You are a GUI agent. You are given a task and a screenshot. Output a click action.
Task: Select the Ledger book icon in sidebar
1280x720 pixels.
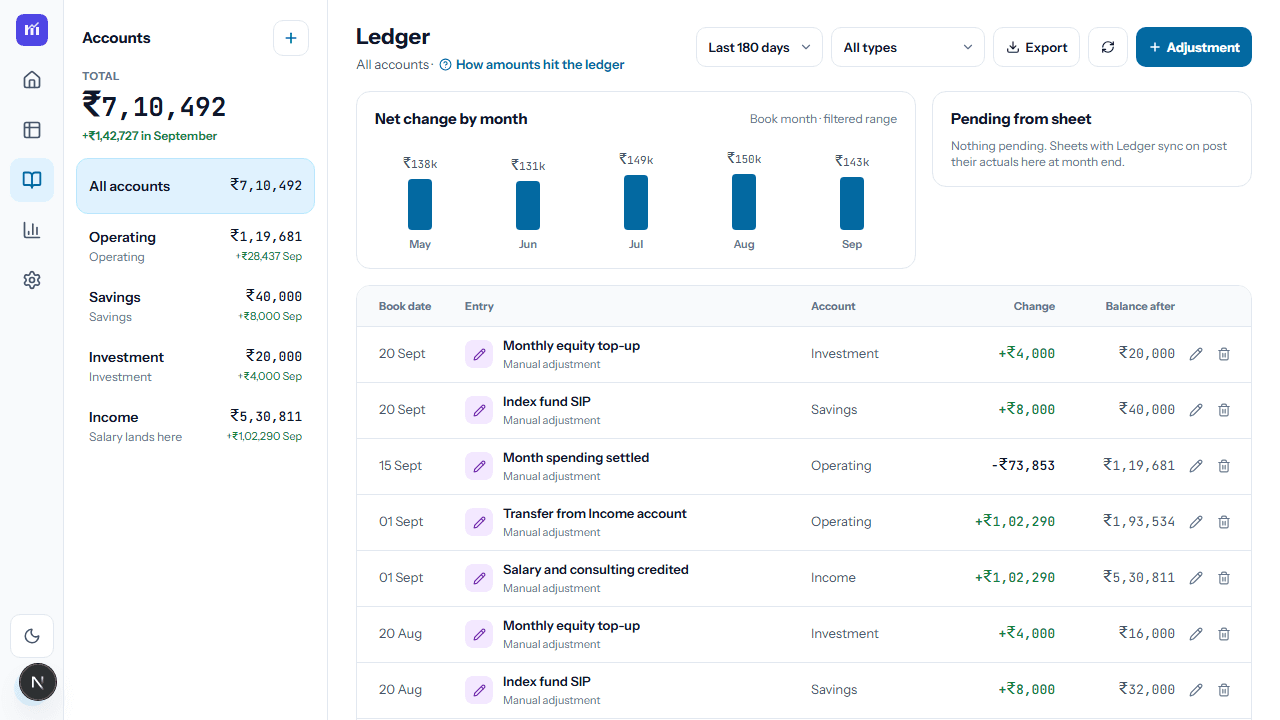point(32,180)
